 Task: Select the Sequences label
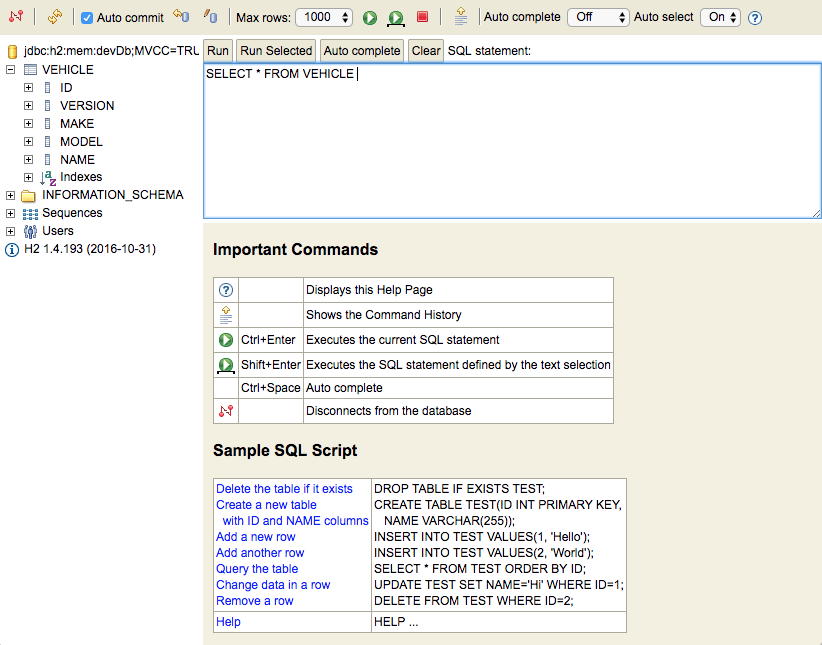72,213
